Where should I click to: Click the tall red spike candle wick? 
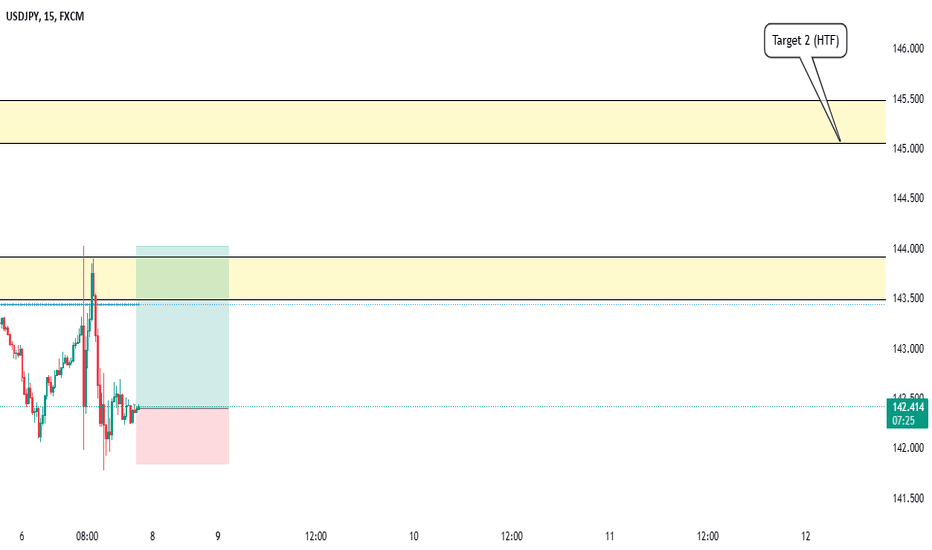83,348
